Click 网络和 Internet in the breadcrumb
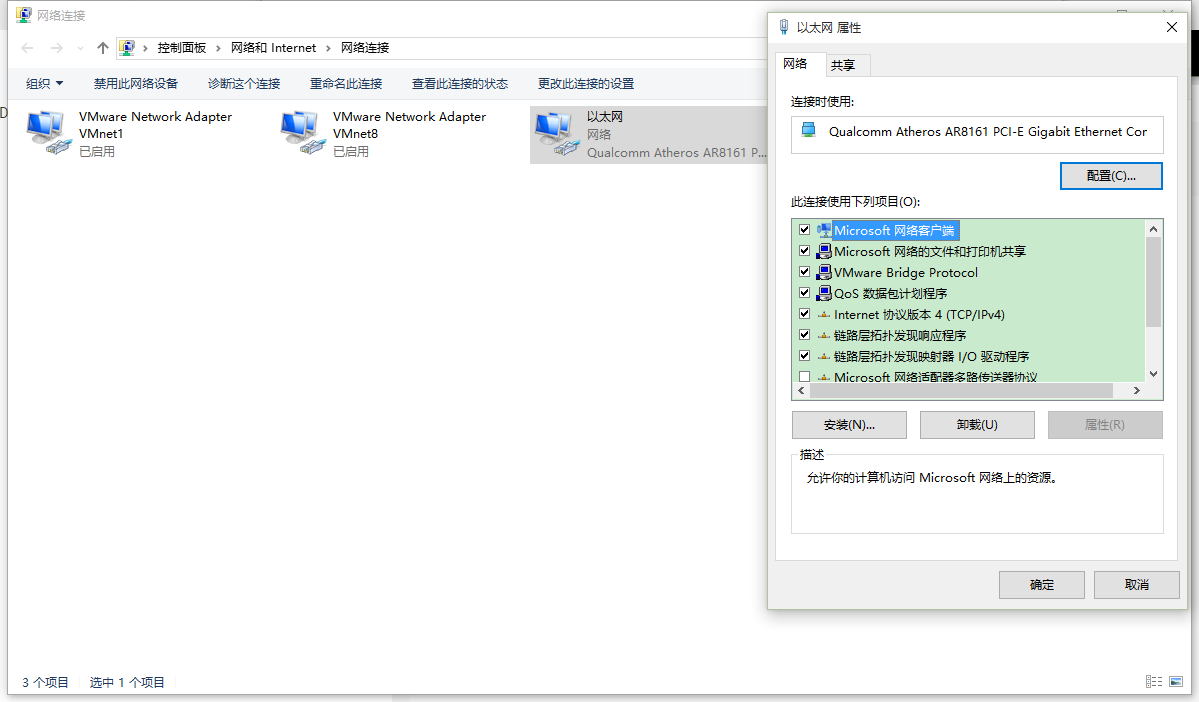The height and width of the screenshot is (702, 1199). pos(273,48)
